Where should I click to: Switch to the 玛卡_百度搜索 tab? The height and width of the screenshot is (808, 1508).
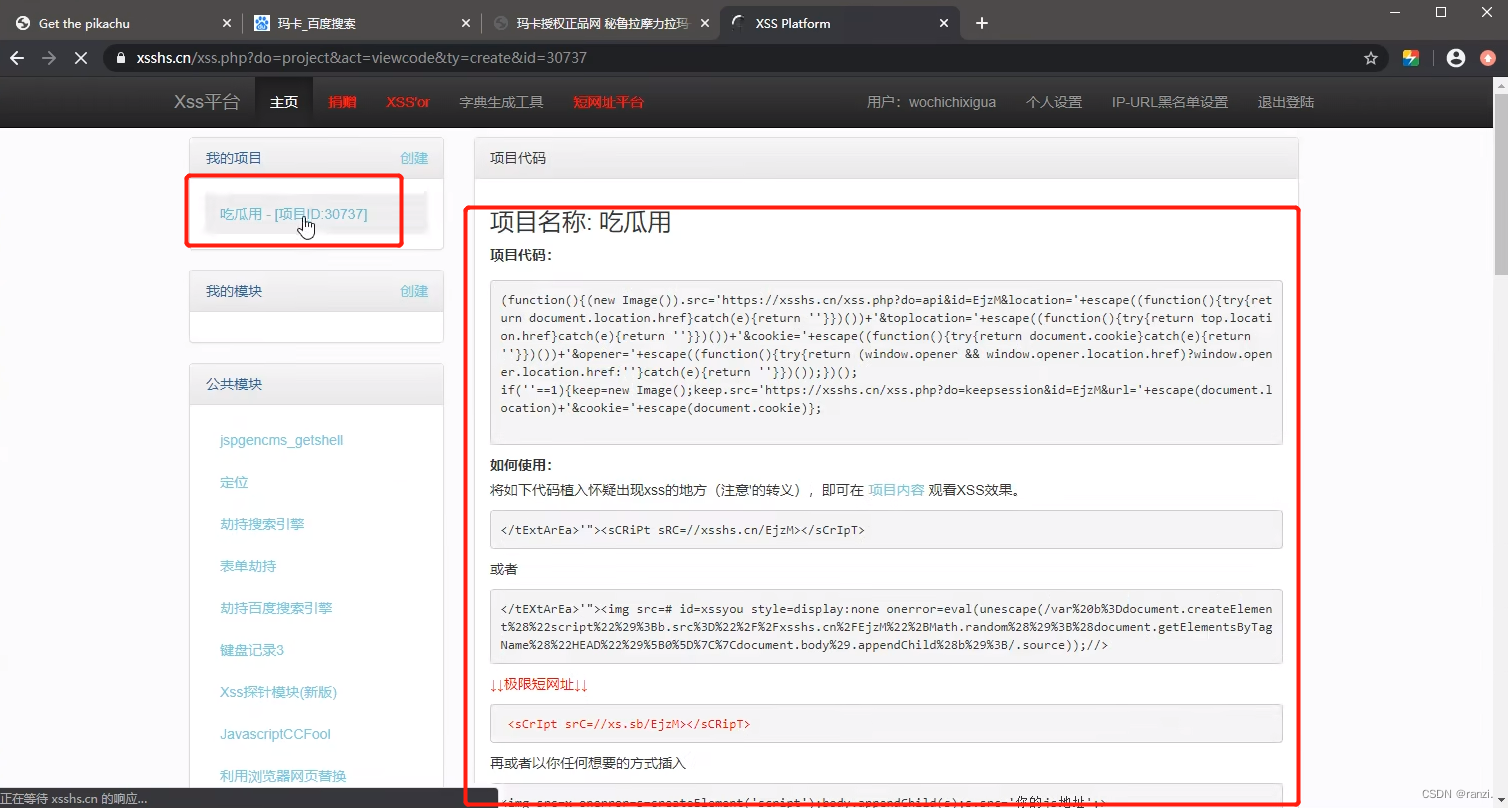coord(361,23)
